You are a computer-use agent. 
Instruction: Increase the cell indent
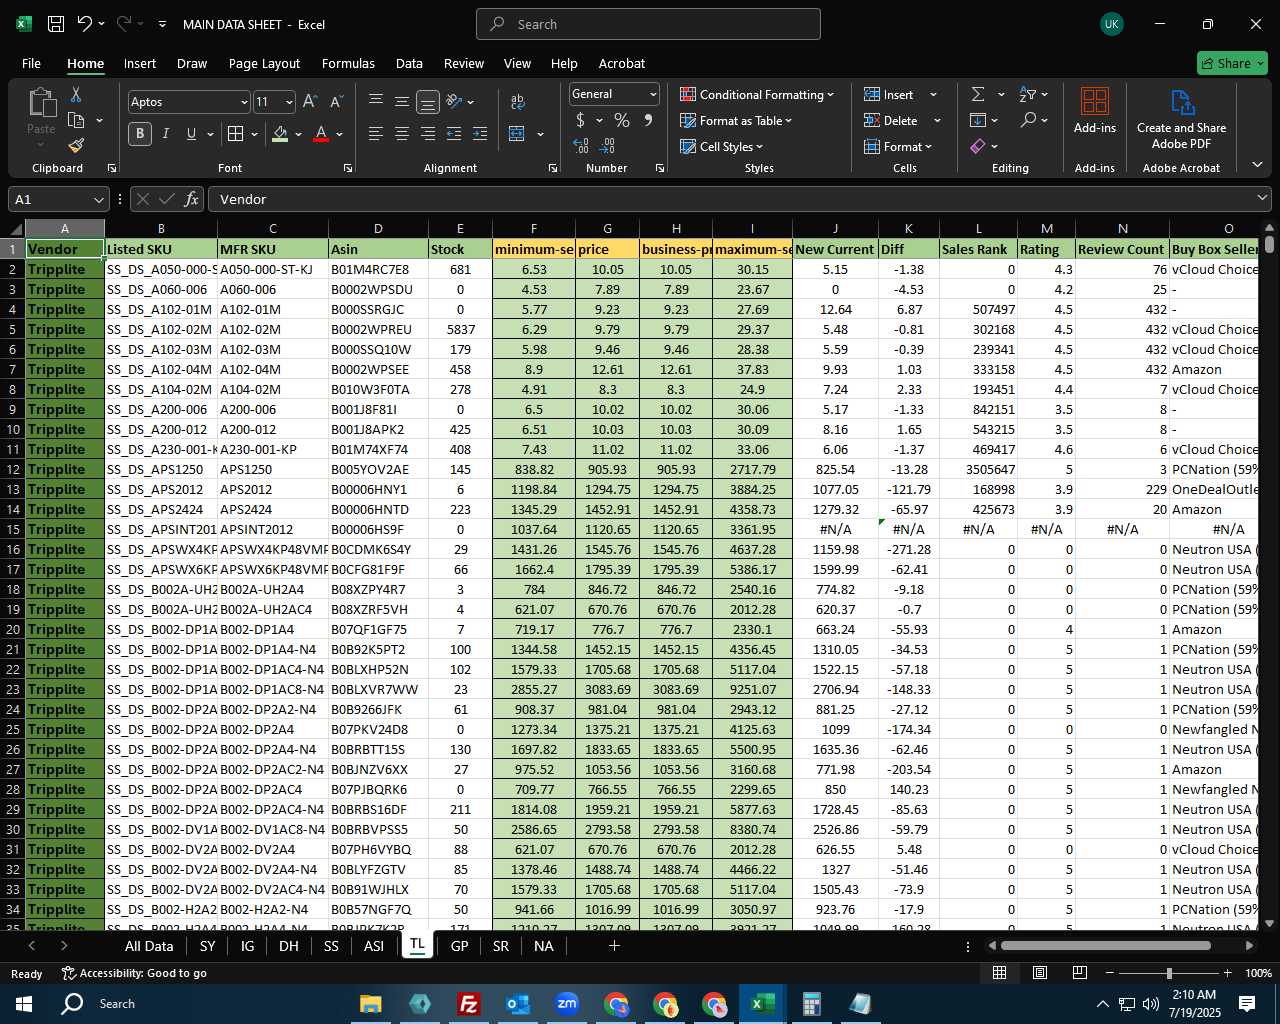[480, 134]
